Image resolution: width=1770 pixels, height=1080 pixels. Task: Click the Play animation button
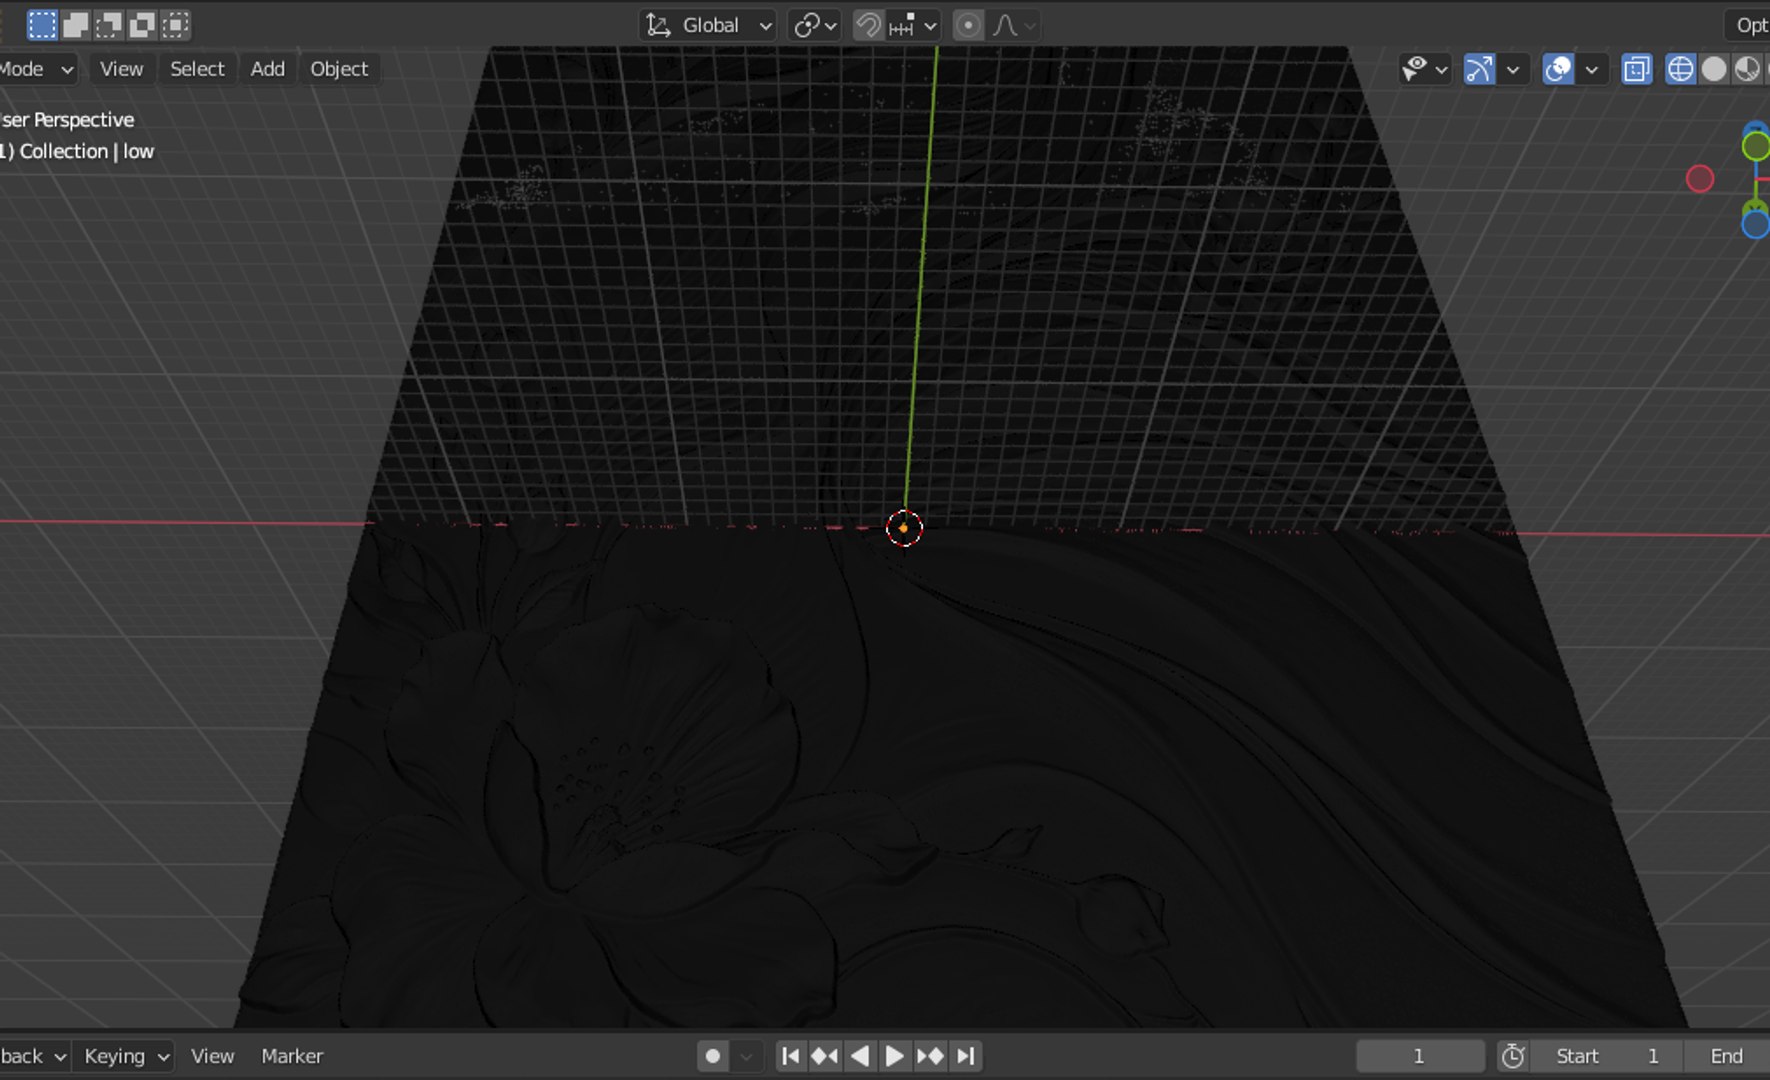894,1056
